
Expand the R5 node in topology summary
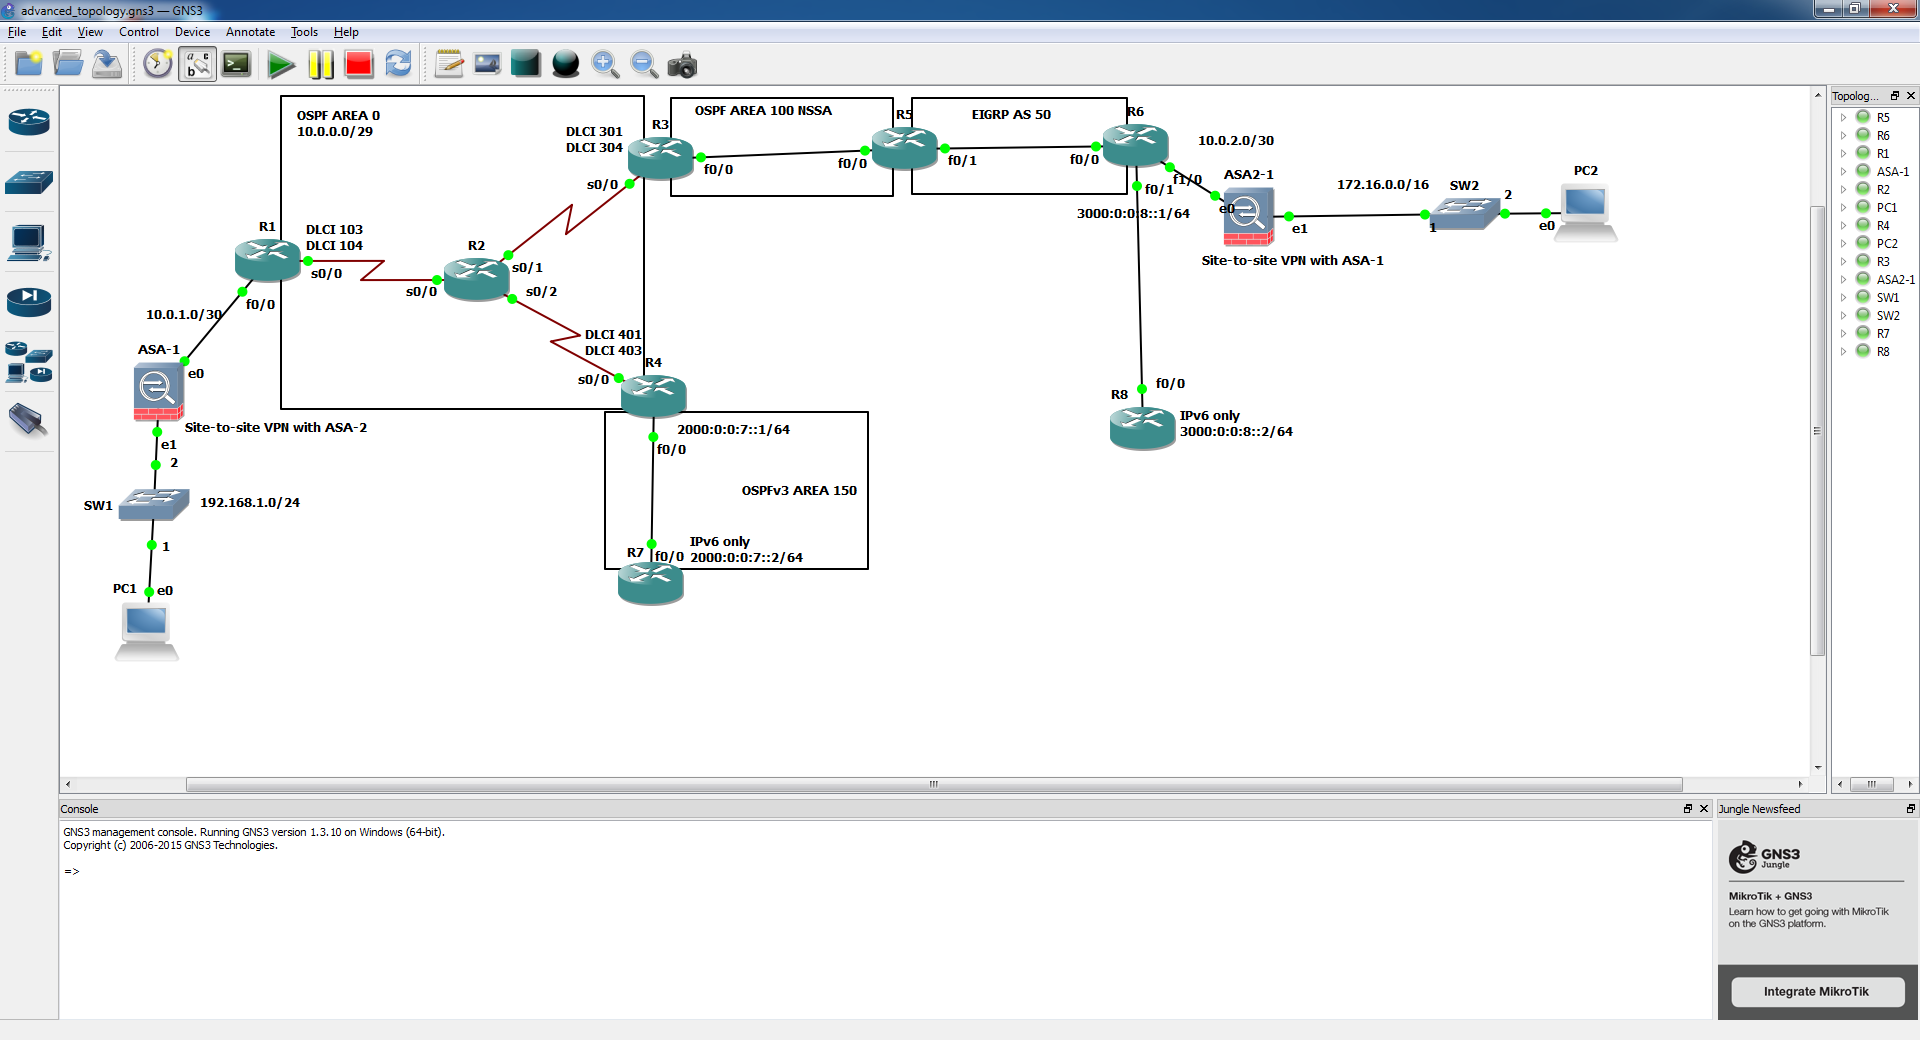(x=1843, y=118)
